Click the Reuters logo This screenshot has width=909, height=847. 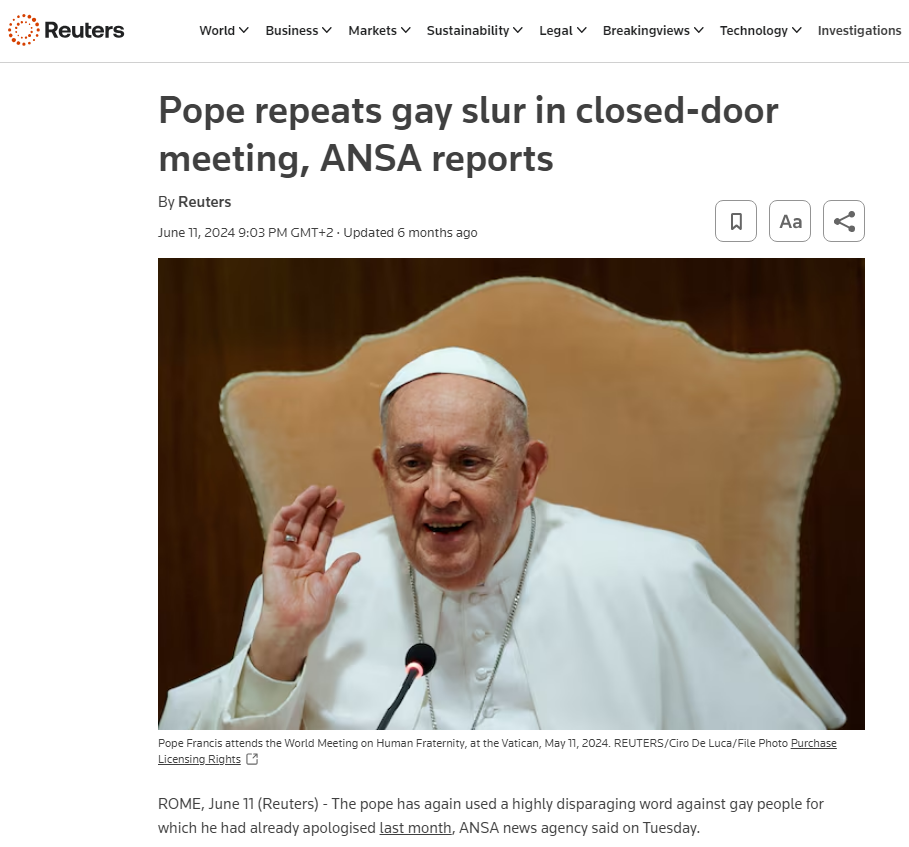coord(66,30)
